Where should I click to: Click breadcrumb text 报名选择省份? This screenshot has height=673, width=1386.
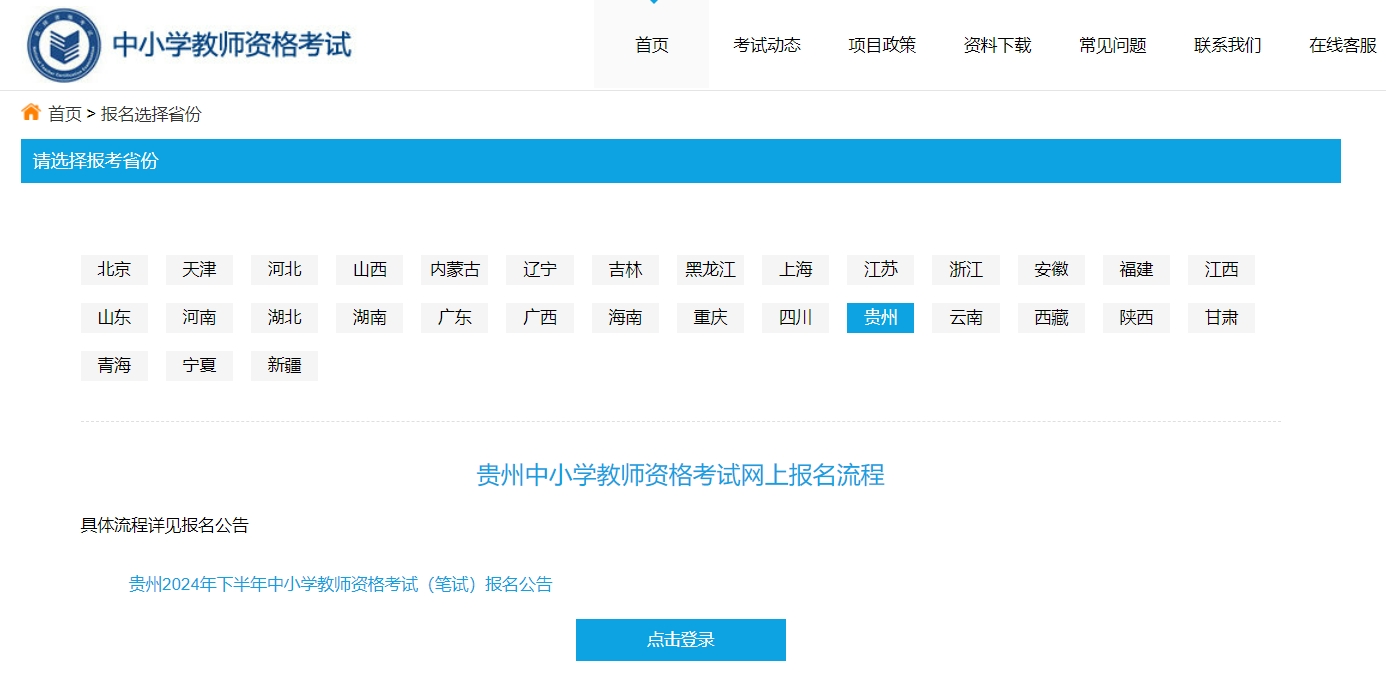[x=151, y=114]
